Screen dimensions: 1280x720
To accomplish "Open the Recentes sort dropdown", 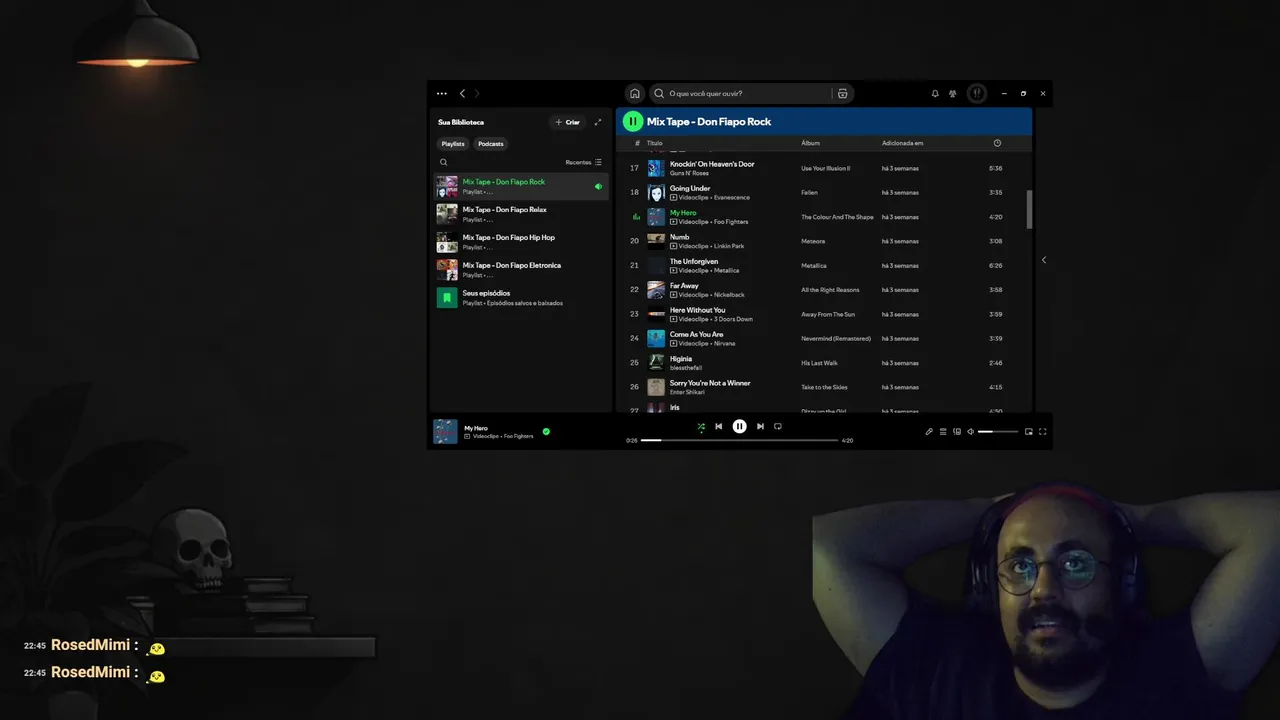I will (584, 162).
